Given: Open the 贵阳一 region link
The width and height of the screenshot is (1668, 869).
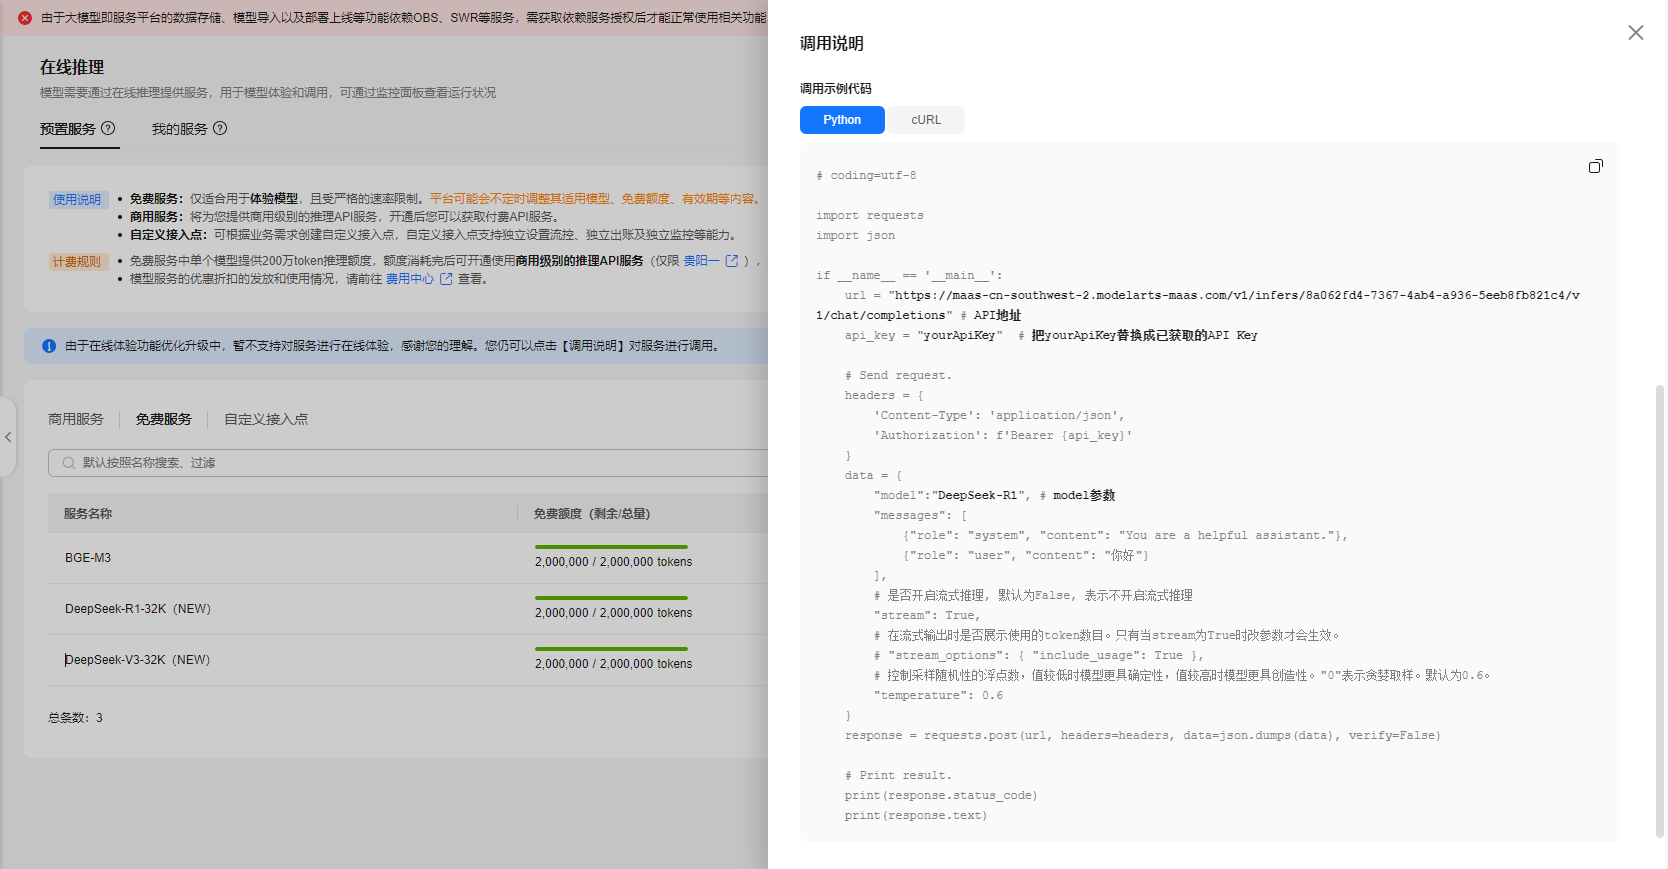Looking at the screenshot, I should click(701, 261).
